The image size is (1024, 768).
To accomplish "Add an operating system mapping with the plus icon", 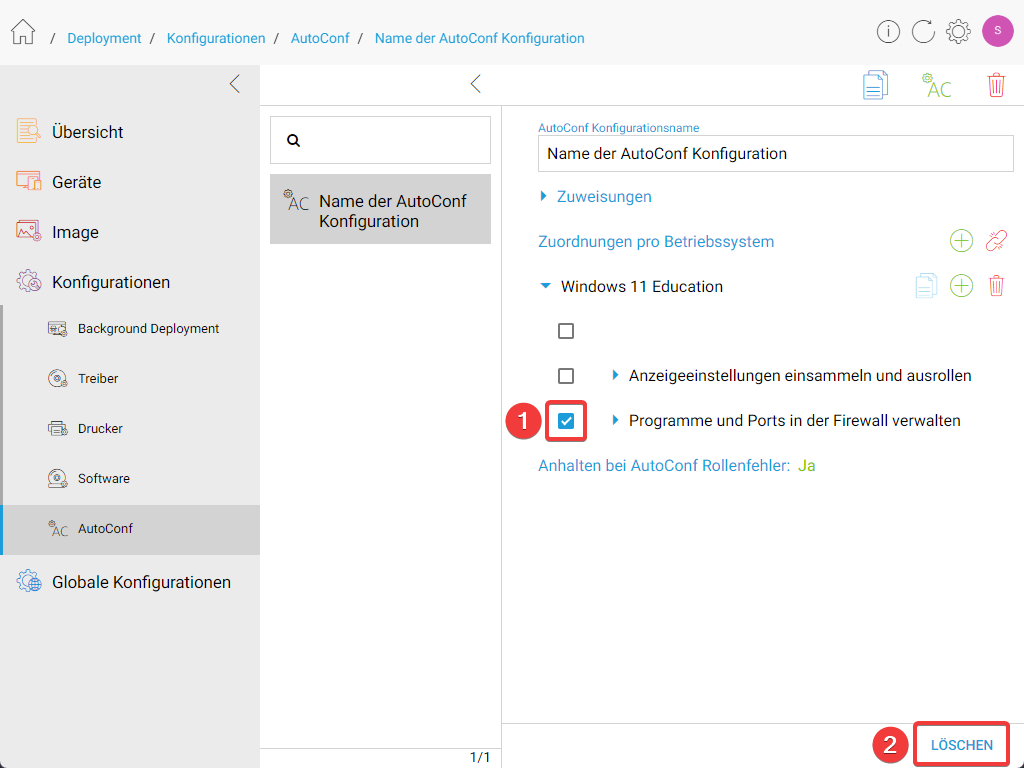I will coord(961,241).
